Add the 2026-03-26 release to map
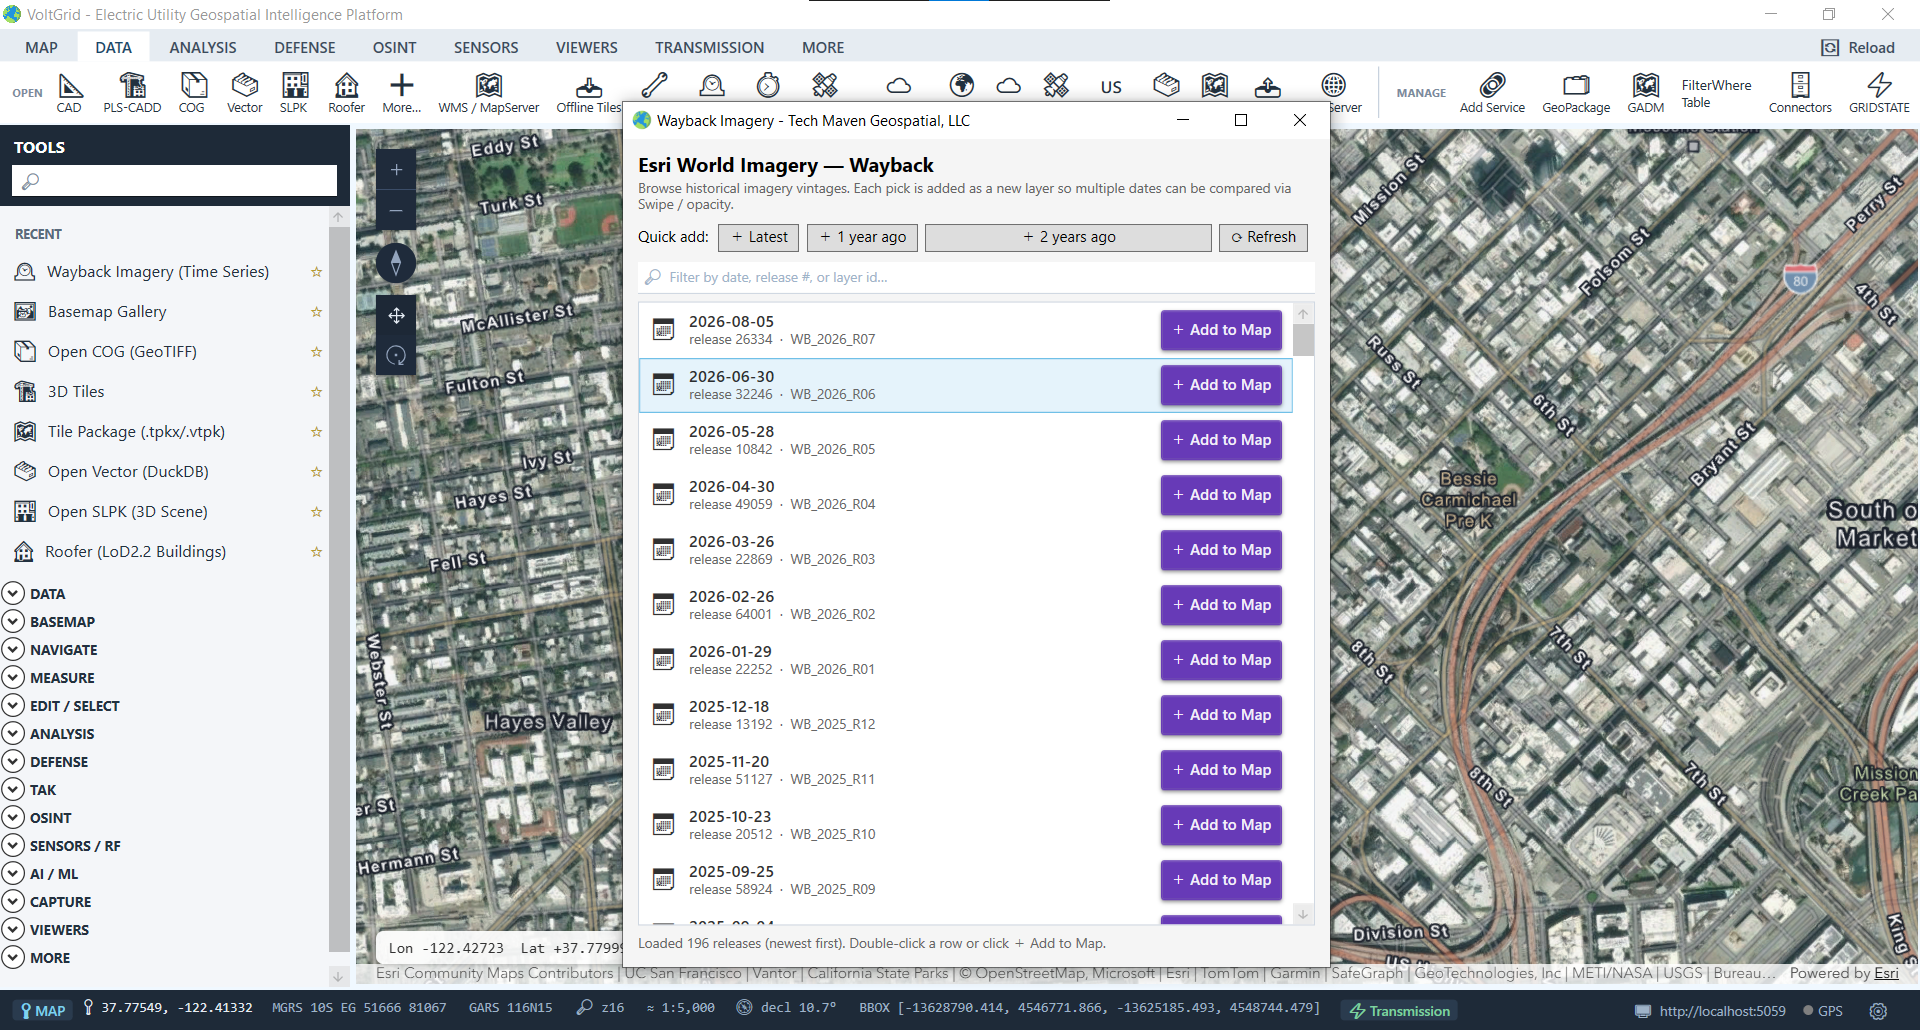1920x1030 pixels. coord(1221,550)
